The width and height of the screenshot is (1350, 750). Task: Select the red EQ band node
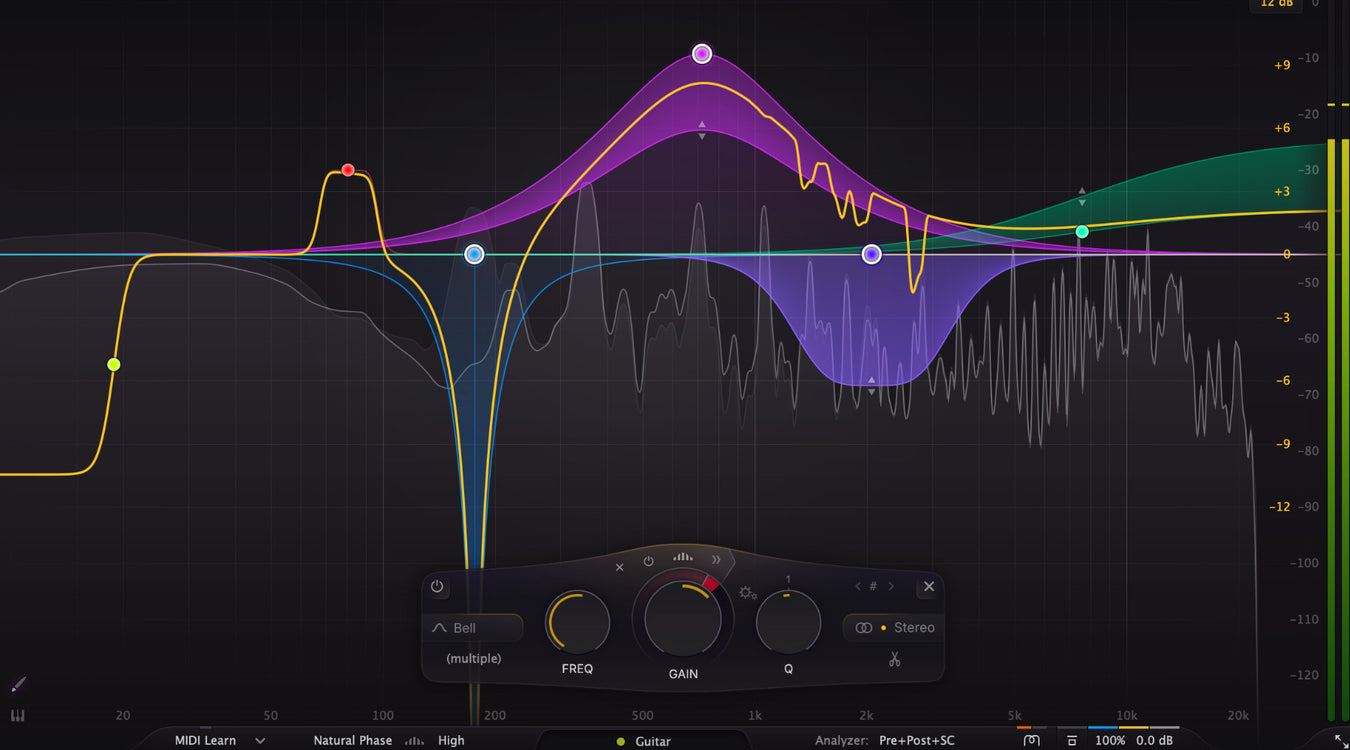[348, 170]
